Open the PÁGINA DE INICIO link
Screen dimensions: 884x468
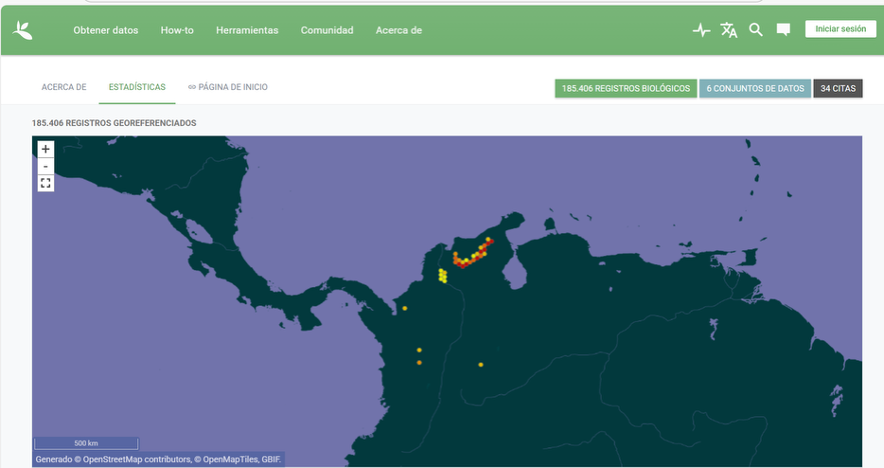click(228, 87)
